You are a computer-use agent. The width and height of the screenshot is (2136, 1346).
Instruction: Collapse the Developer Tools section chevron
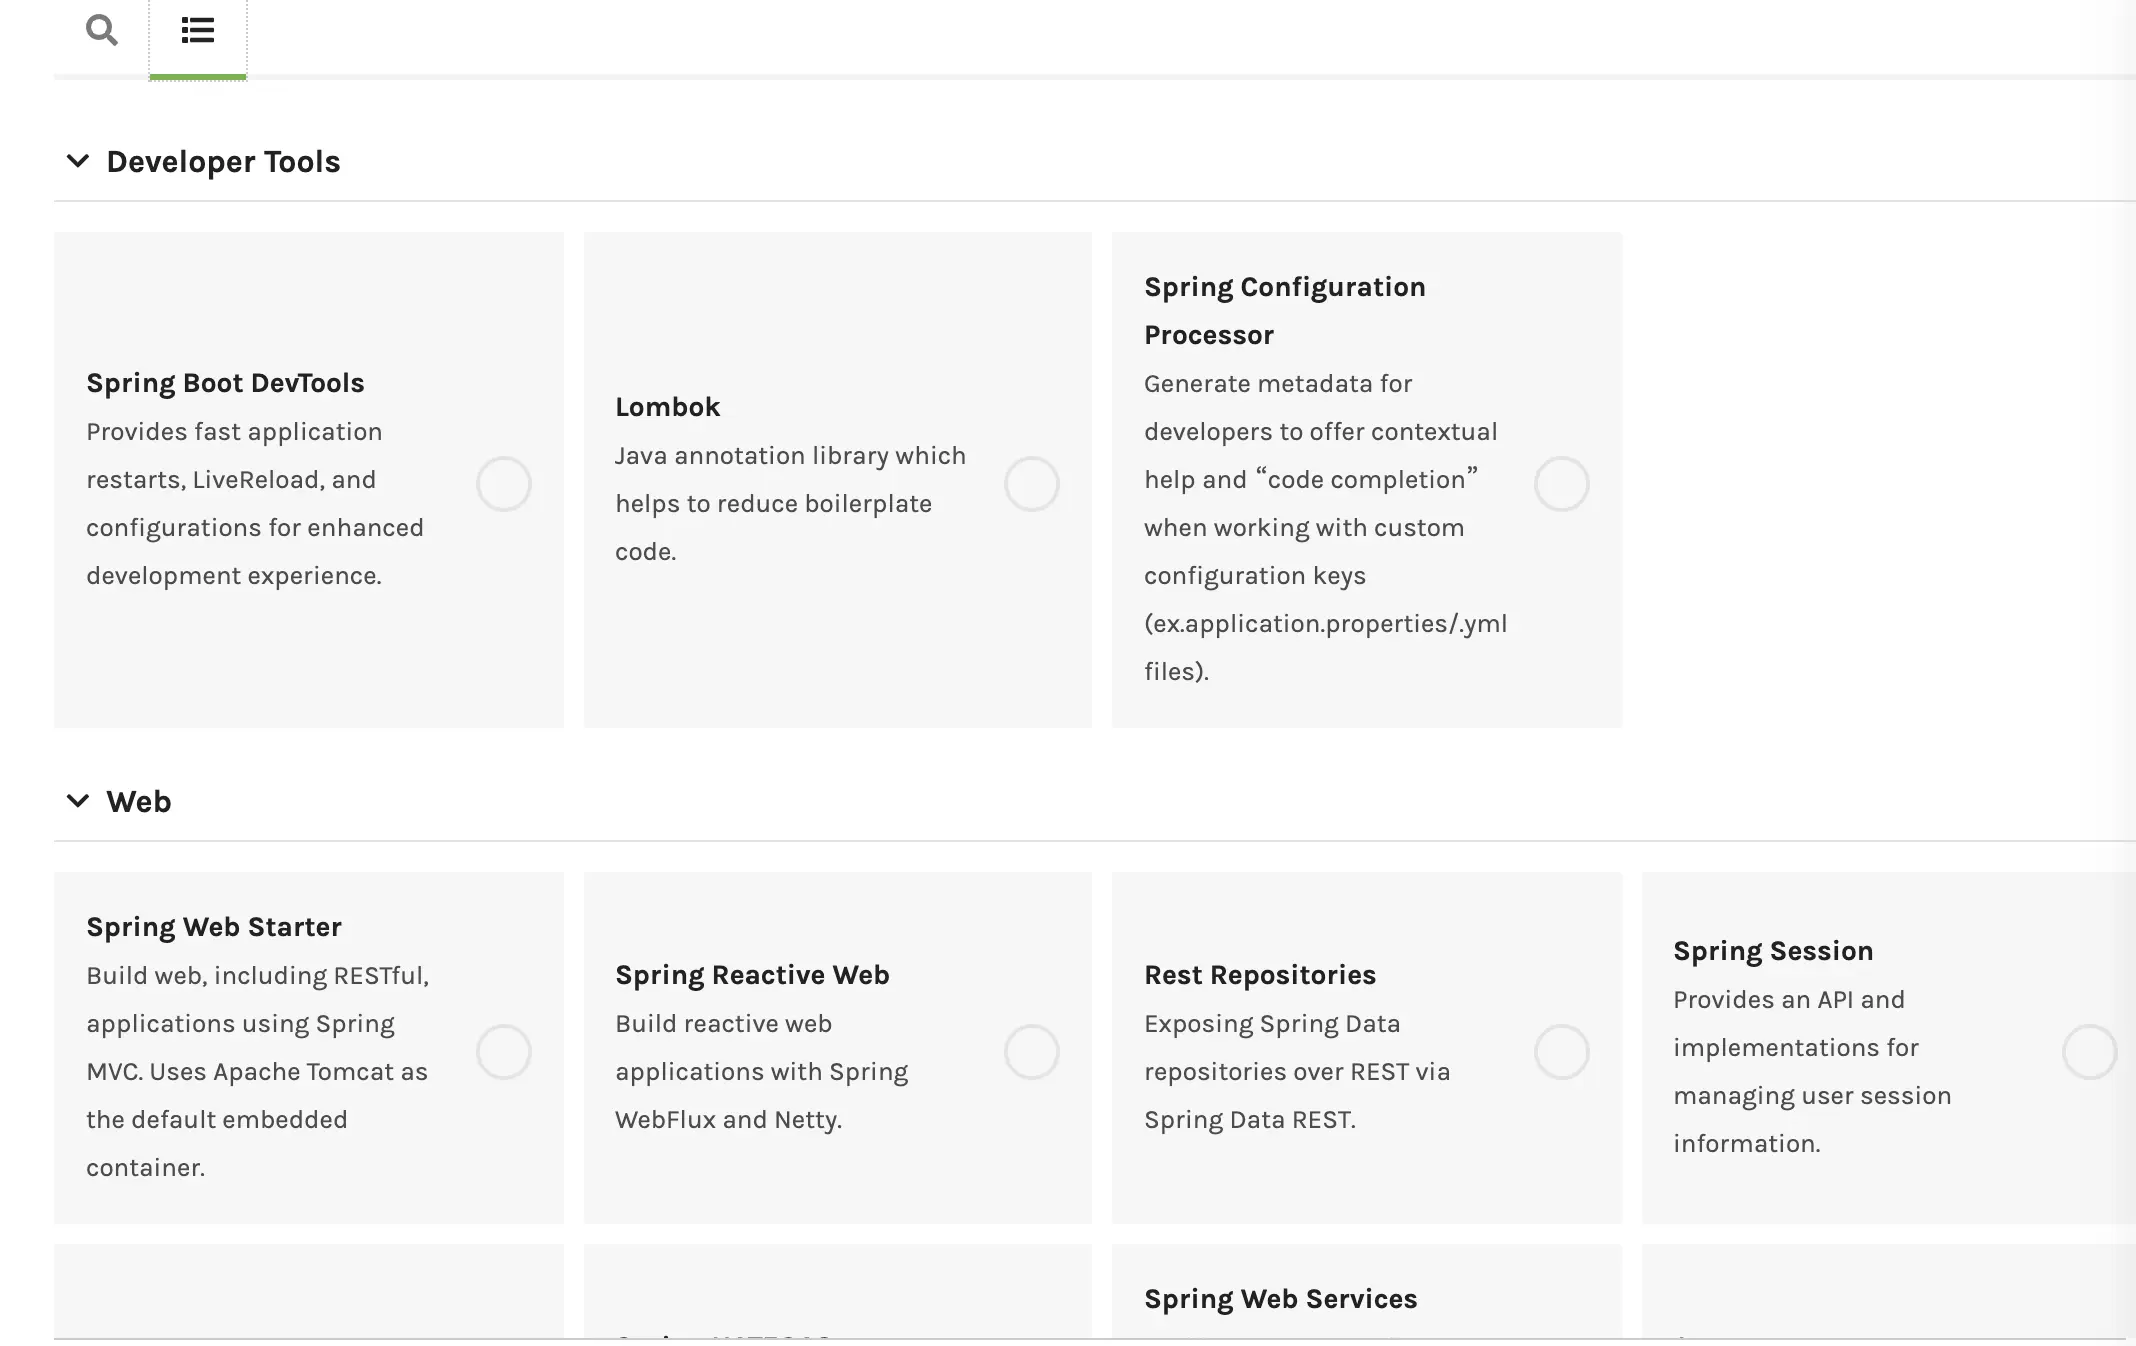pyautogui.click(x=78, y=161)
